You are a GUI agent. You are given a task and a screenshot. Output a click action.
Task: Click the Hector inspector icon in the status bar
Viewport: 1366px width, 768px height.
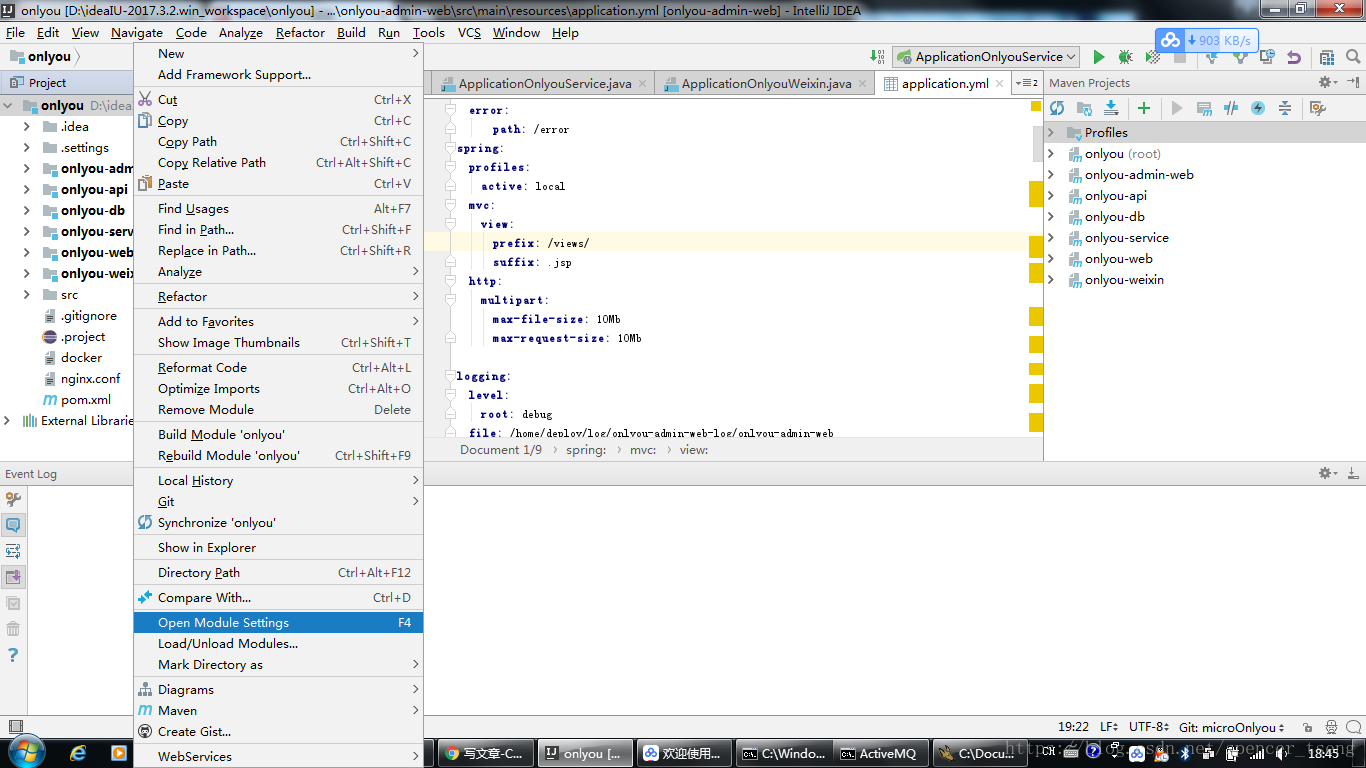[x=1332, y=728]
